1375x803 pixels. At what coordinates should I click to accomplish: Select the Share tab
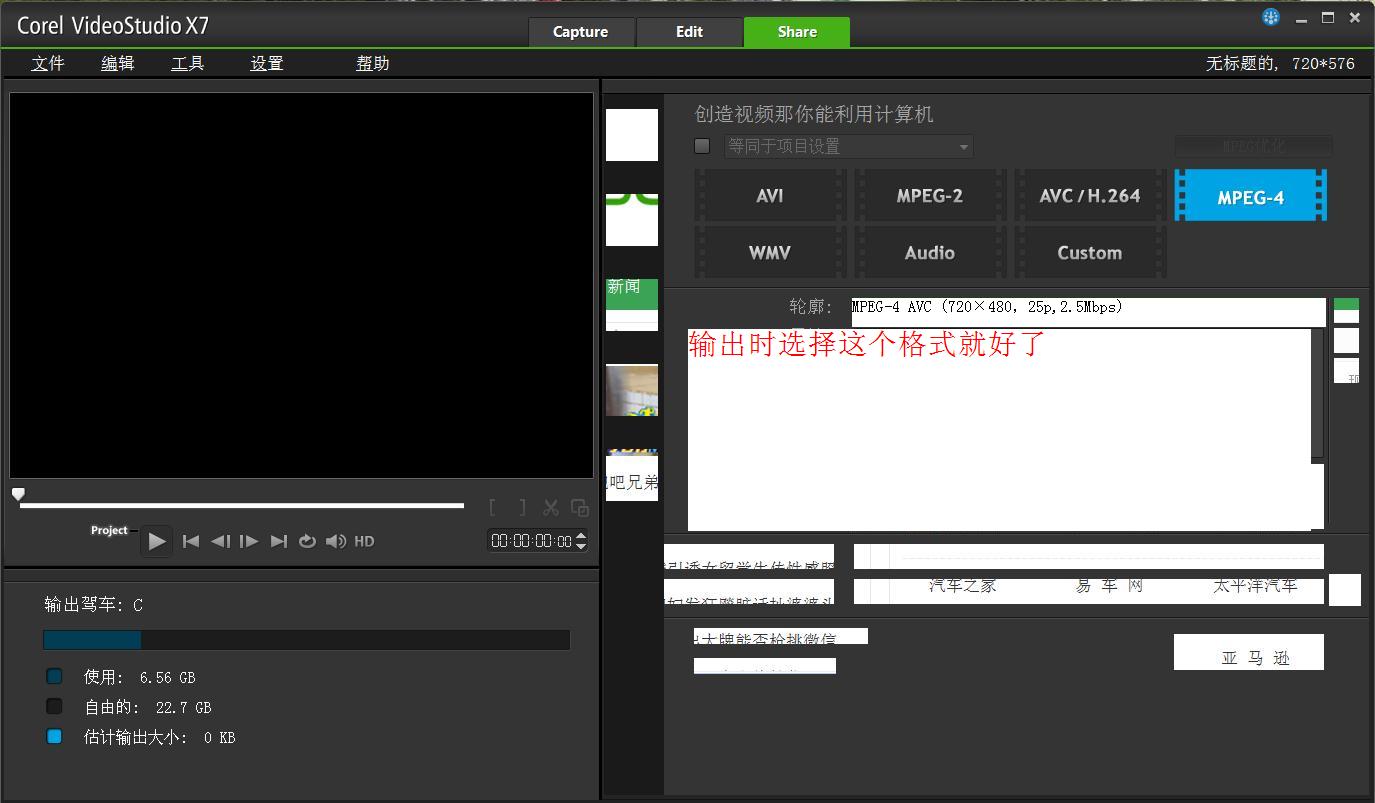click(797, 32)
